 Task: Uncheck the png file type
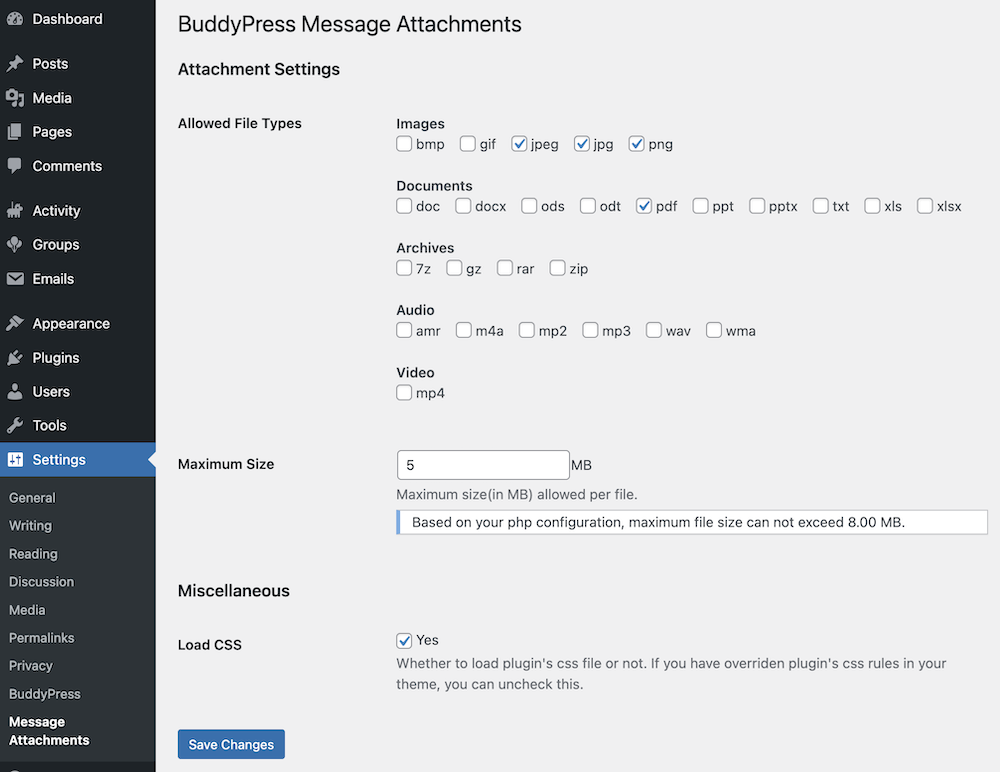tap(636, 144)
